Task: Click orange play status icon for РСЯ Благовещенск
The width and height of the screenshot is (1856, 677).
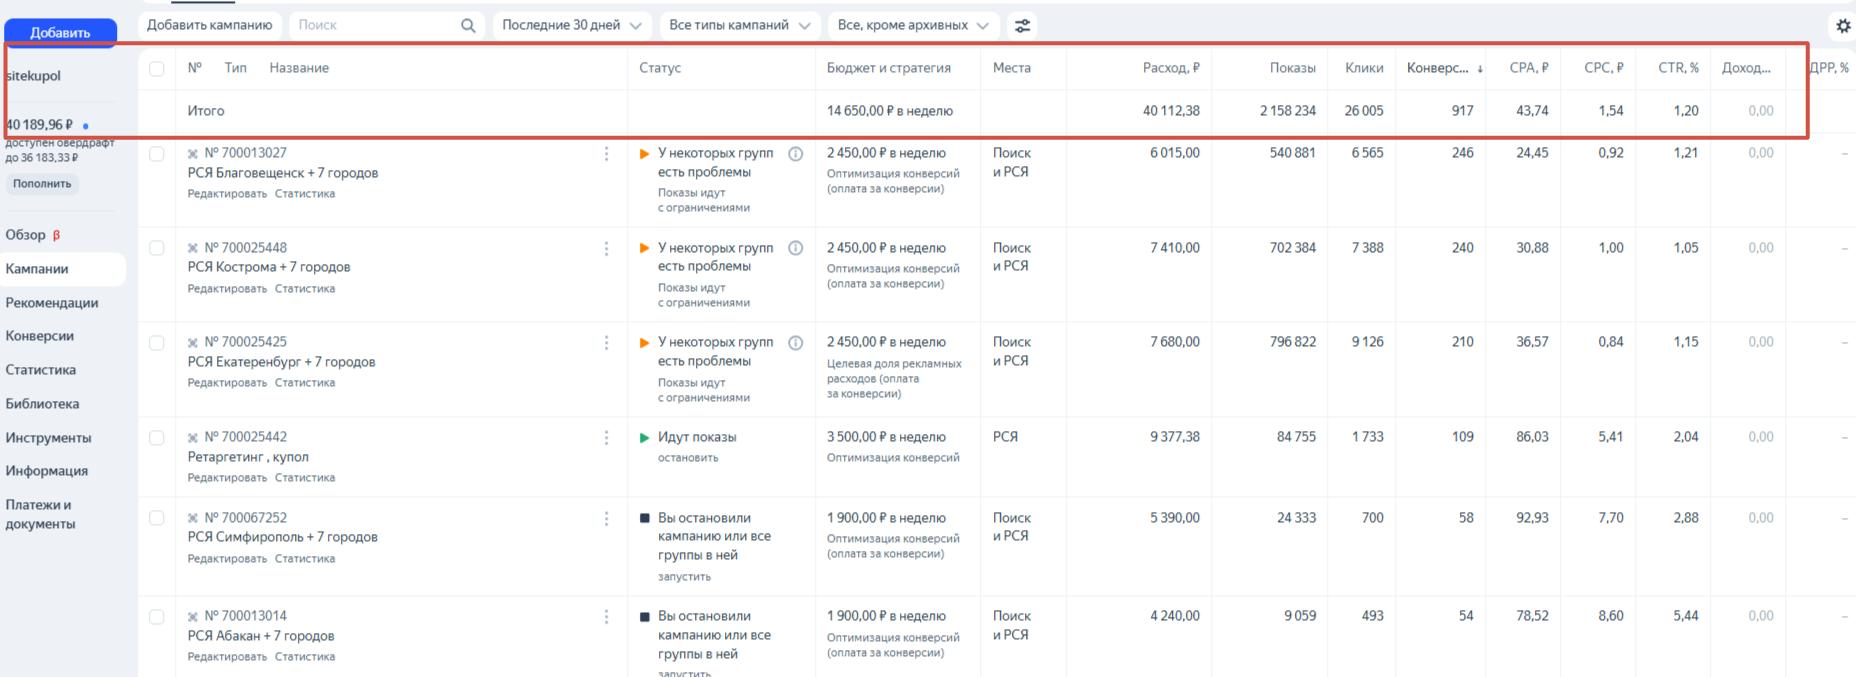Action: click(644, 153)
